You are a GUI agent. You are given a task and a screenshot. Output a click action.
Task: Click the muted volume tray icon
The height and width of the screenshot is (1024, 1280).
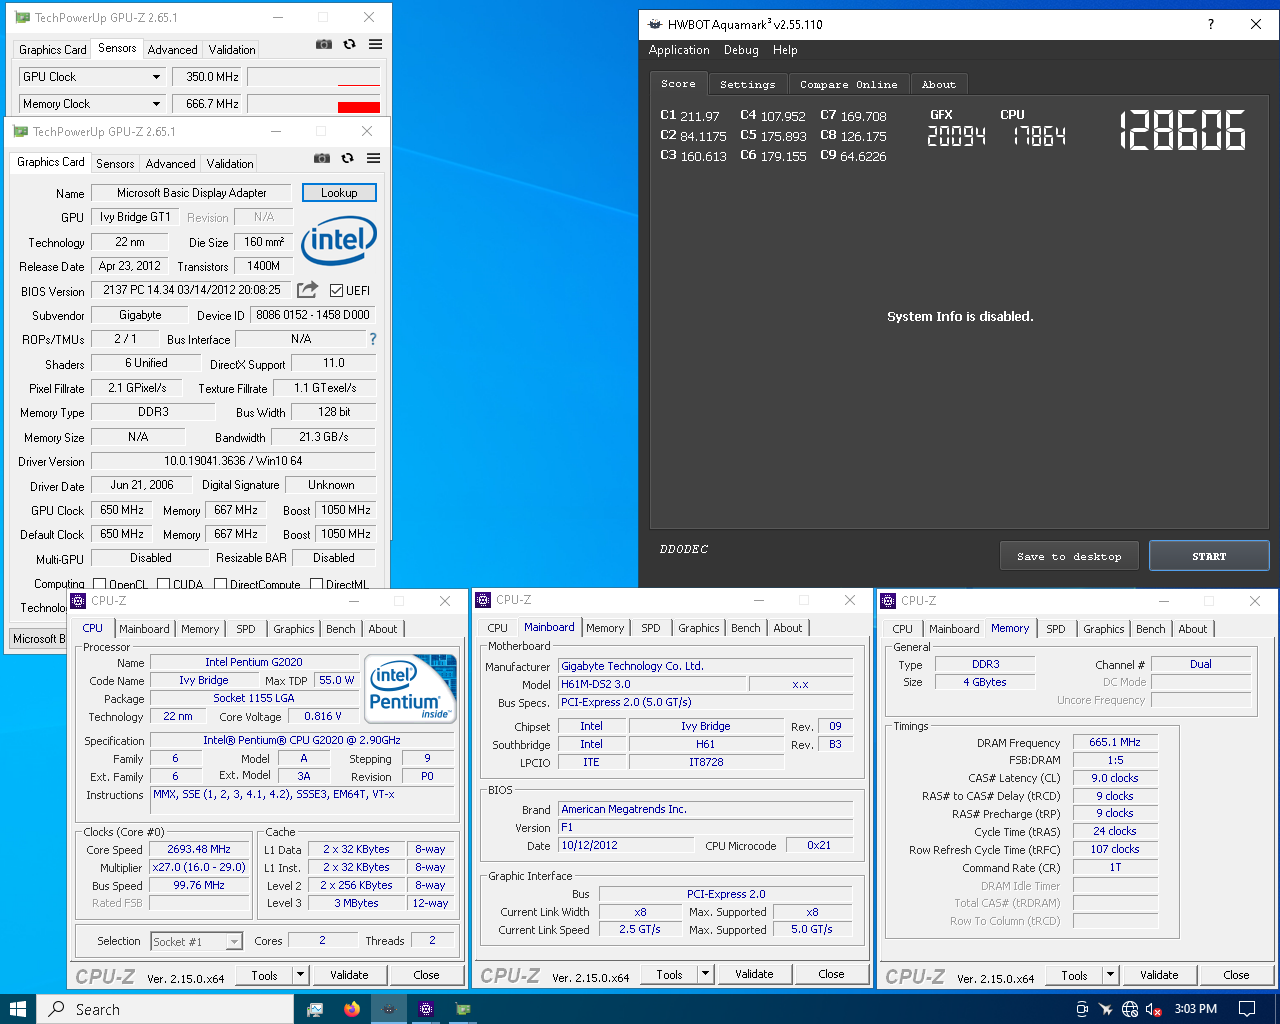1153,1009
